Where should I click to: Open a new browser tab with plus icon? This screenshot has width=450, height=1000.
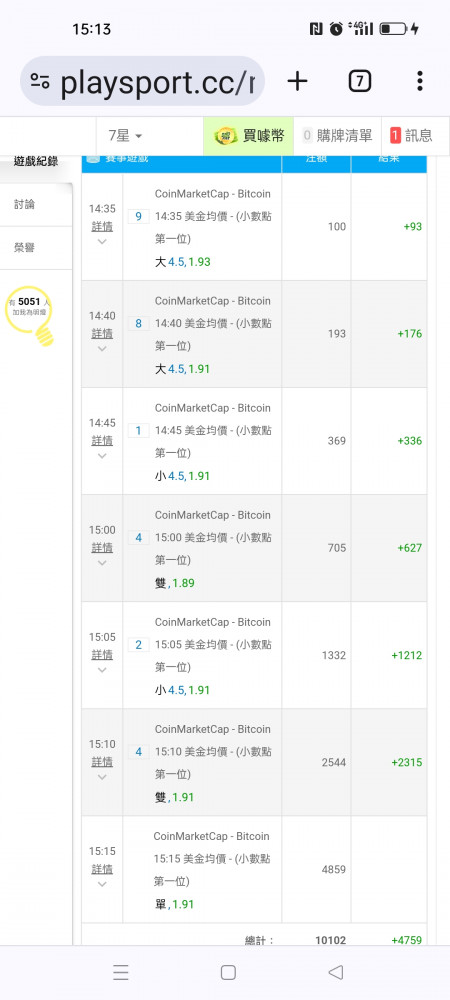point(297,81)
